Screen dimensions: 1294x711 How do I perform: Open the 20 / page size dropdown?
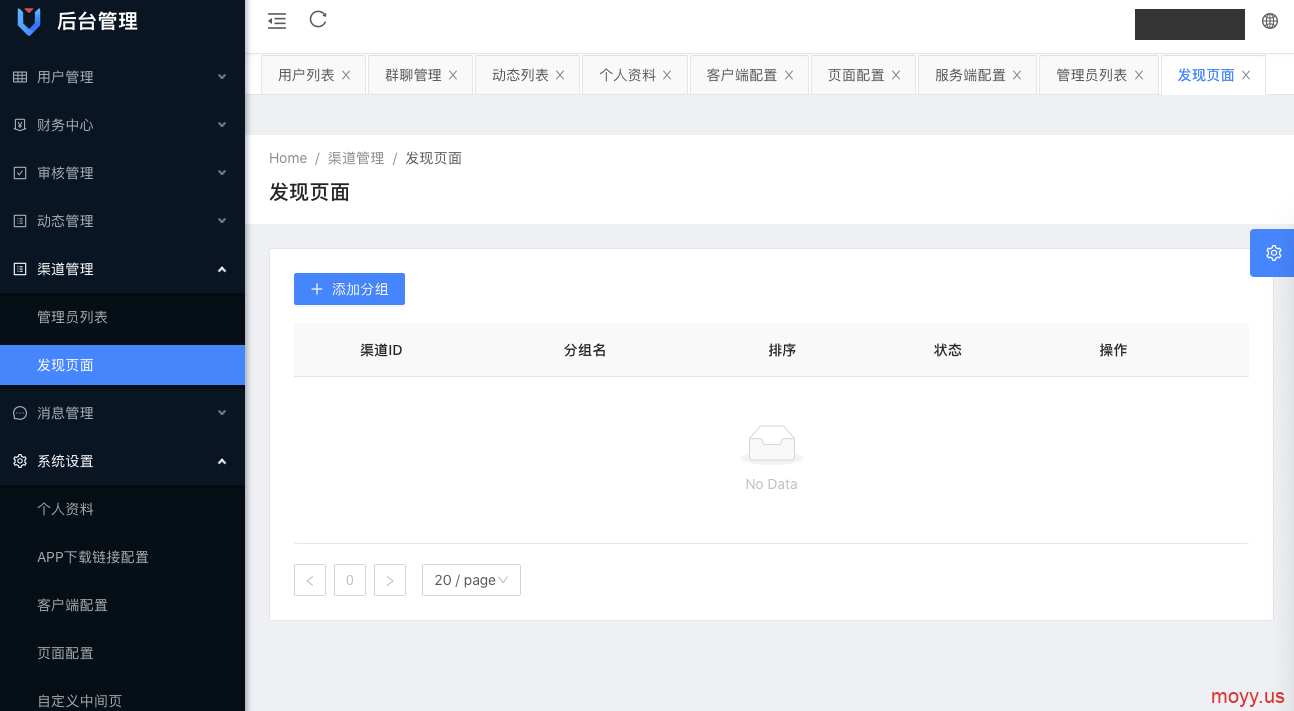tap(471, 580)
